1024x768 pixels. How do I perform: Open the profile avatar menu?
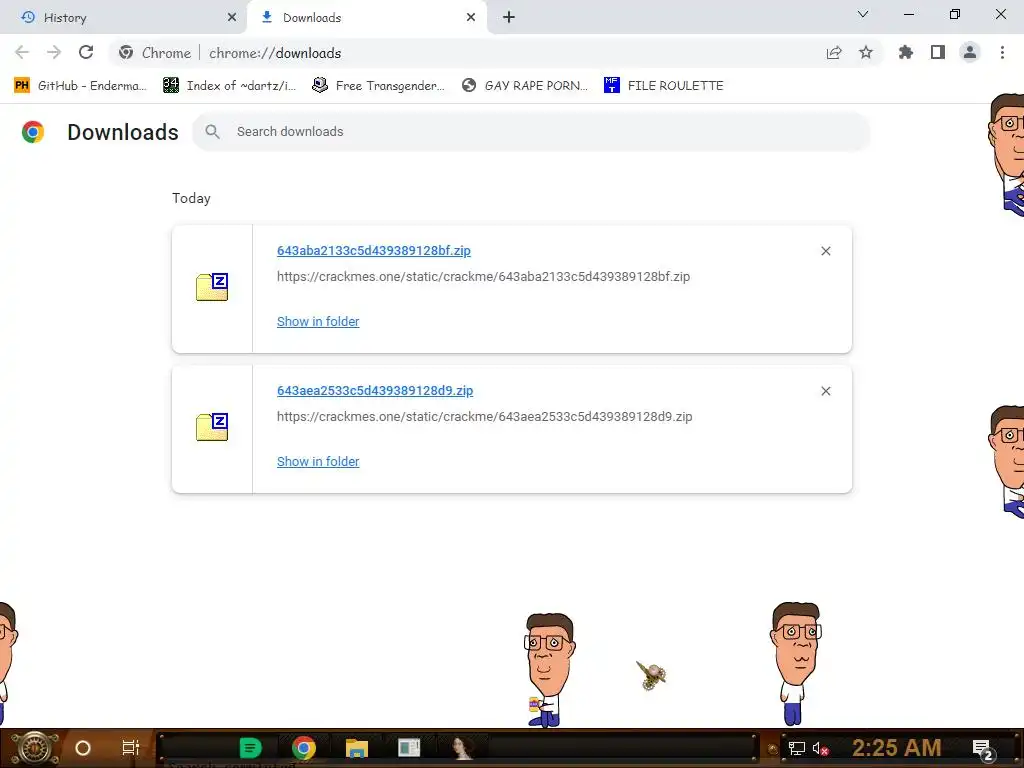coord(970,53)
